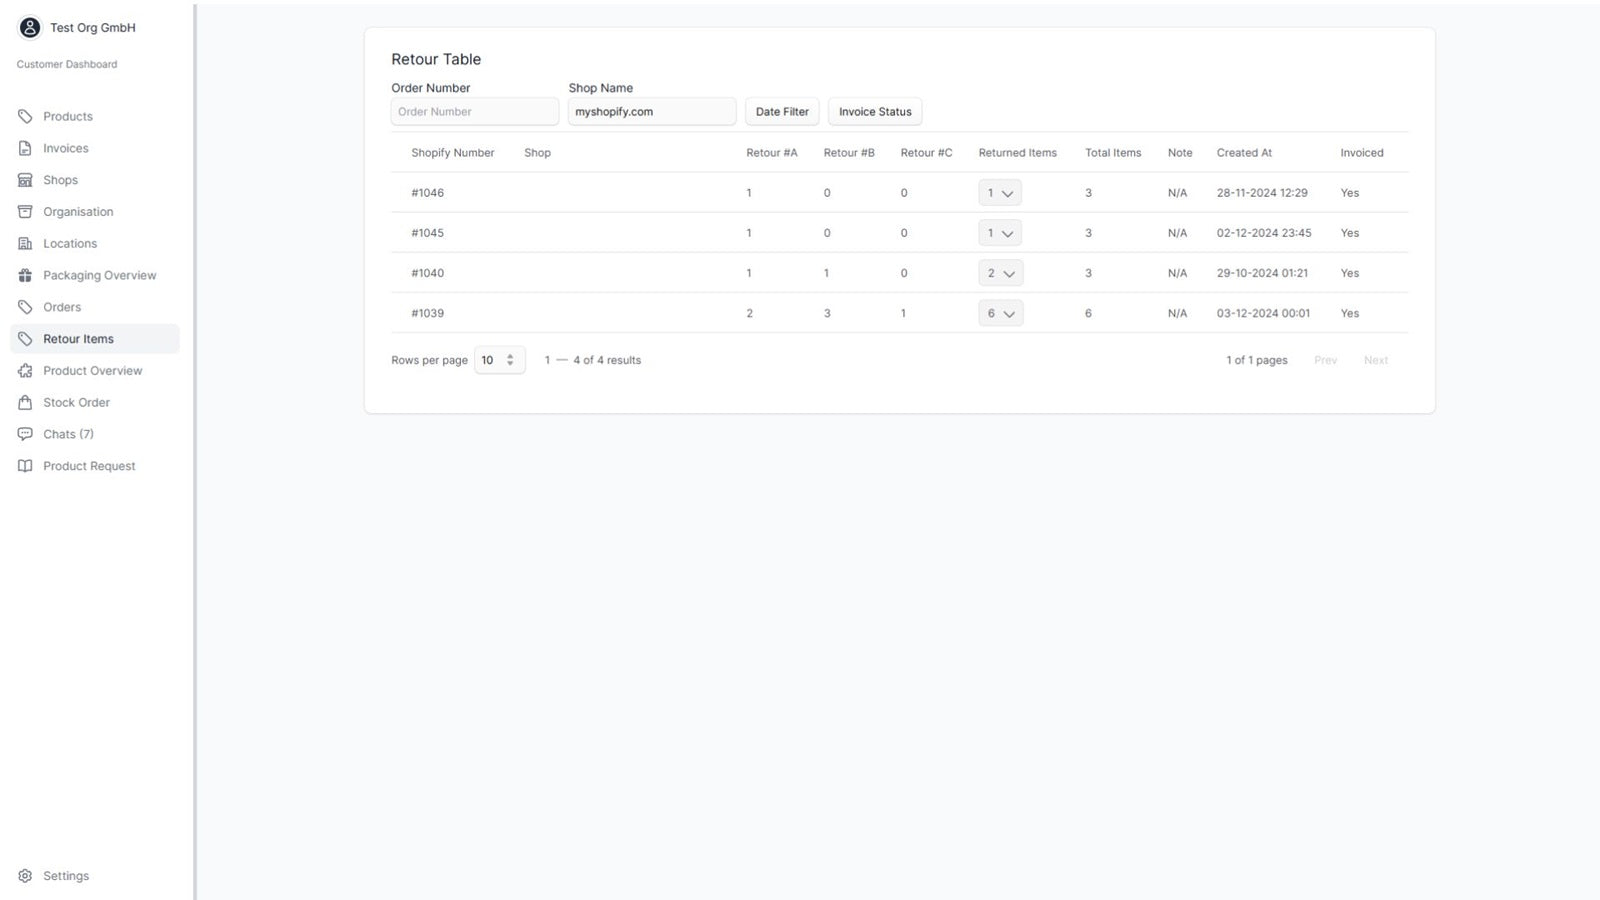Click the Stock Order bag icon
The width and height of the screenshot is (1600, 900).
click(x=25, y=402)
